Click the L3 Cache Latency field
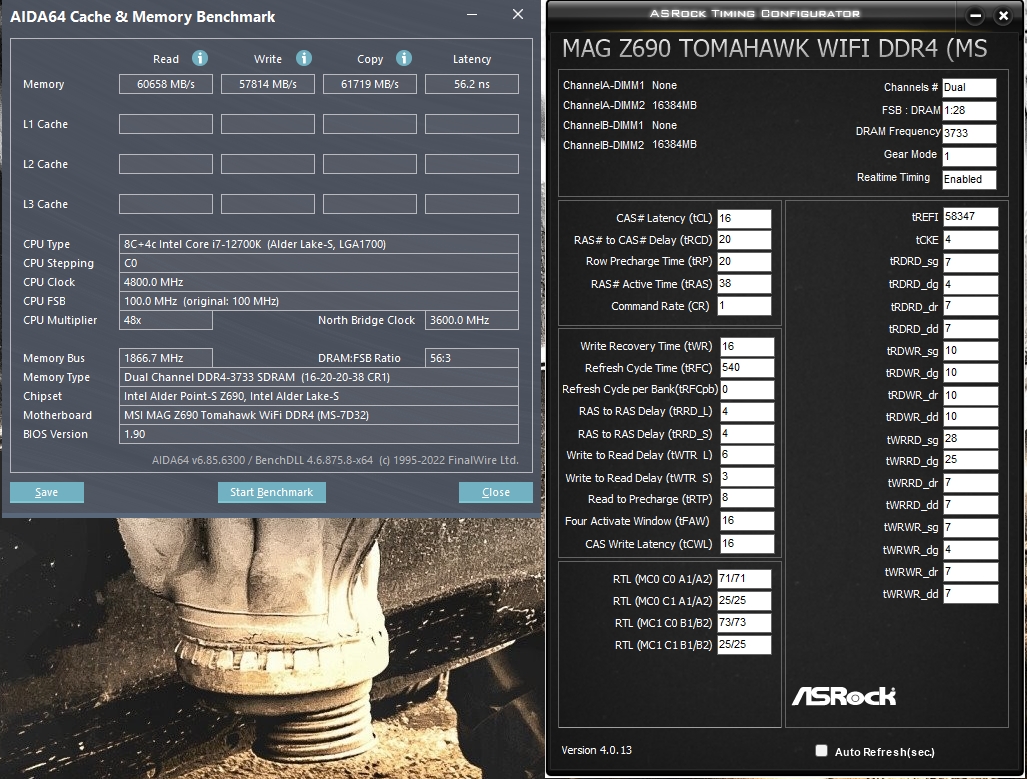The width and height of the screenshot is (1027, 779). [472, 204]
